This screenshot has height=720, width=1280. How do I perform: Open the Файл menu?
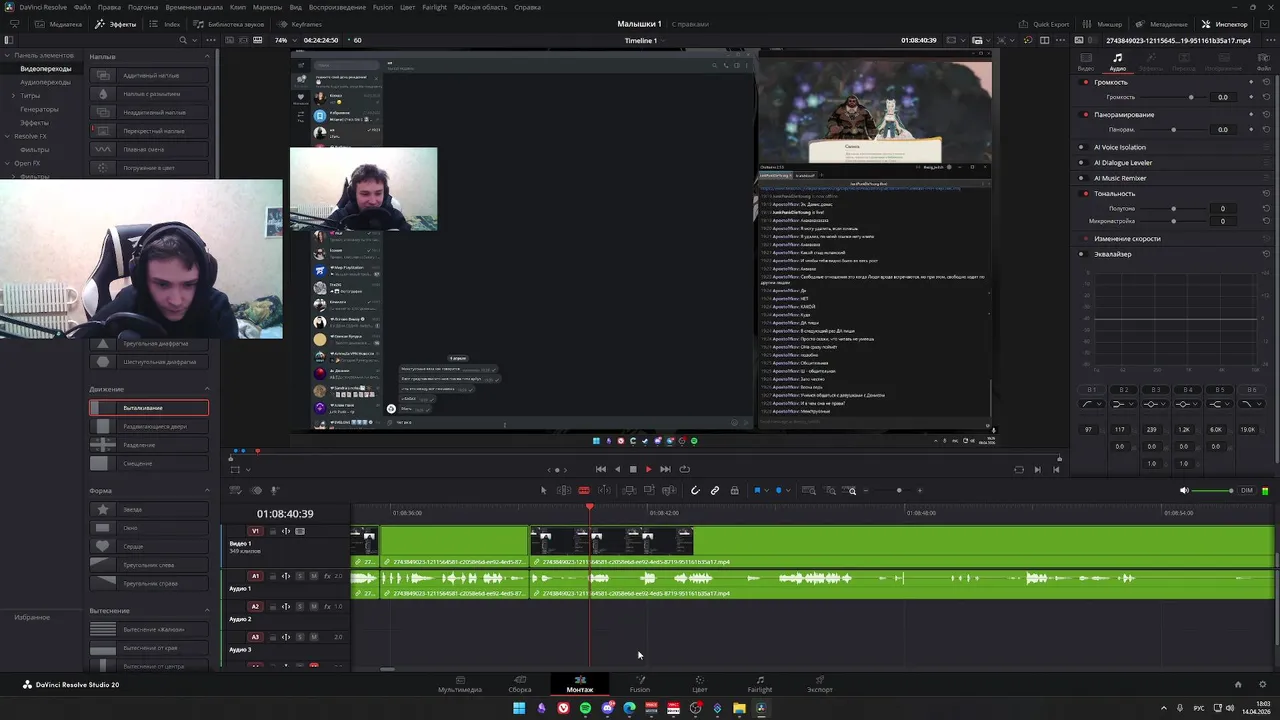coord(82,7)
